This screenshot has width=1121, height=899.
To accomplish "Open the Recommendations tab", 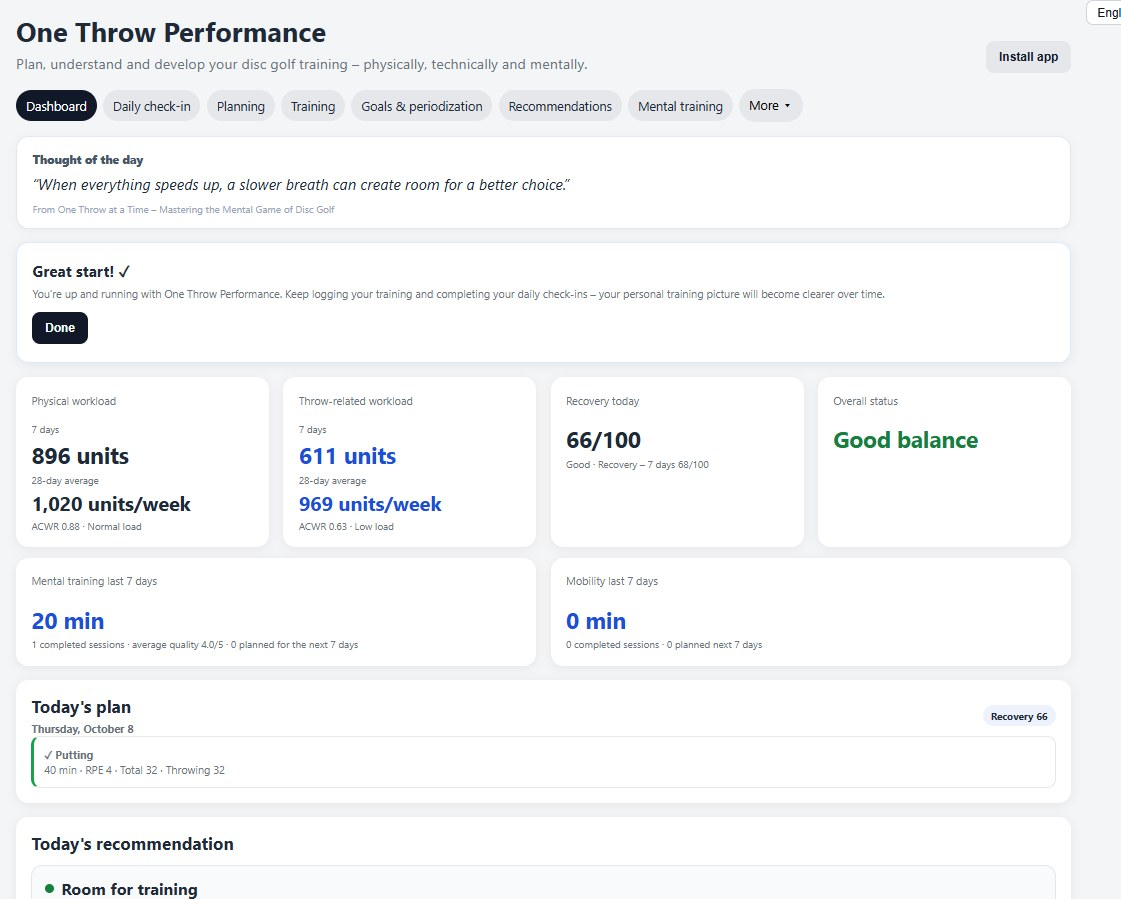I will point(560,106).
